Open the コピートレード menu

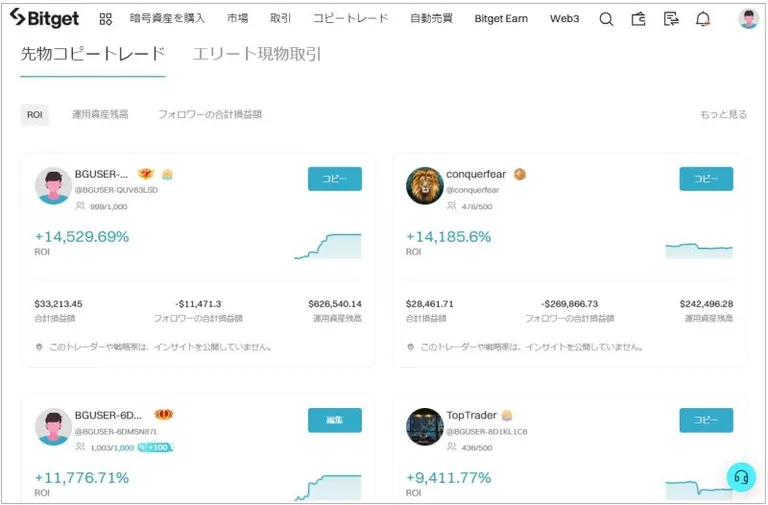tap(351, 18)
